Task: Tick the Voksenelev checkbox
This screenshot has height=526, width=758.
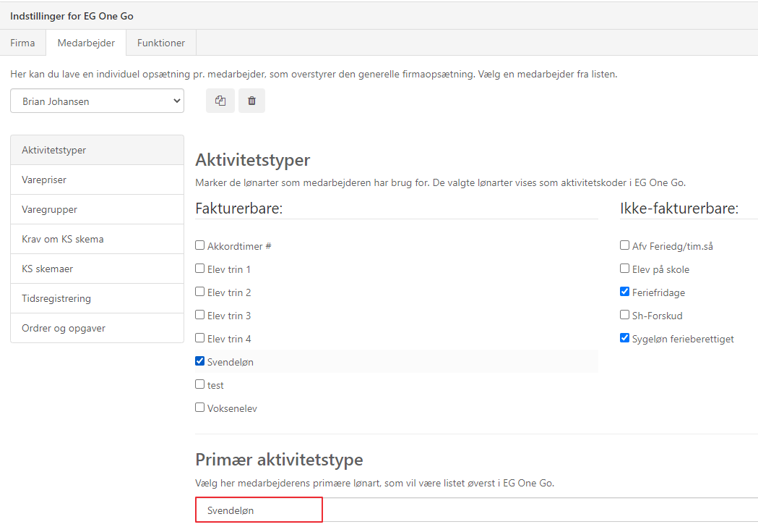Action: tap(200, 408)
